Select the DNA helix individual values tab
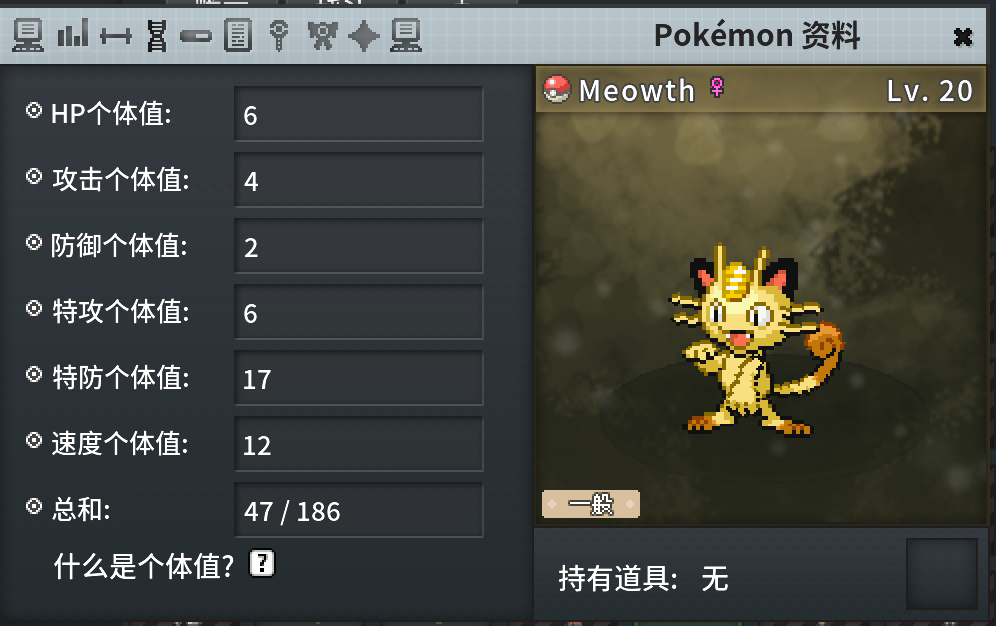Image resolution: width=996 pixels, height=626 pixels. pos(157,36)
